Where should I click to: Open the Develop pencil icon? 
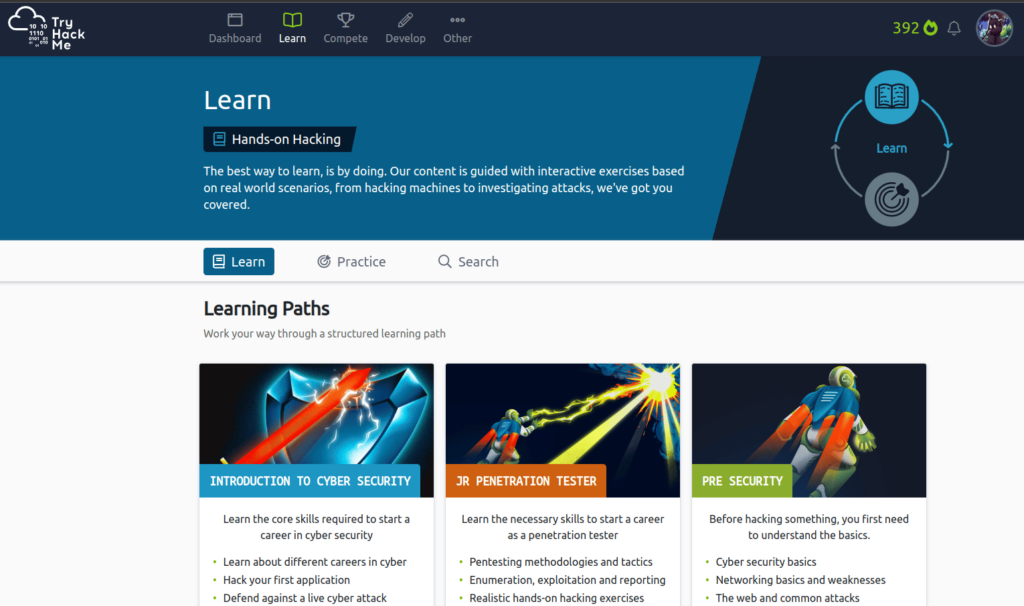click(405, 20)
